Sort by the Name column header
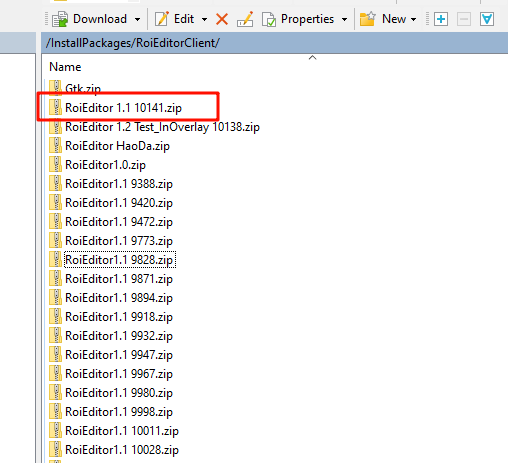Image resolution: width=508 pixels, height=463 pixels. point(65,67)
